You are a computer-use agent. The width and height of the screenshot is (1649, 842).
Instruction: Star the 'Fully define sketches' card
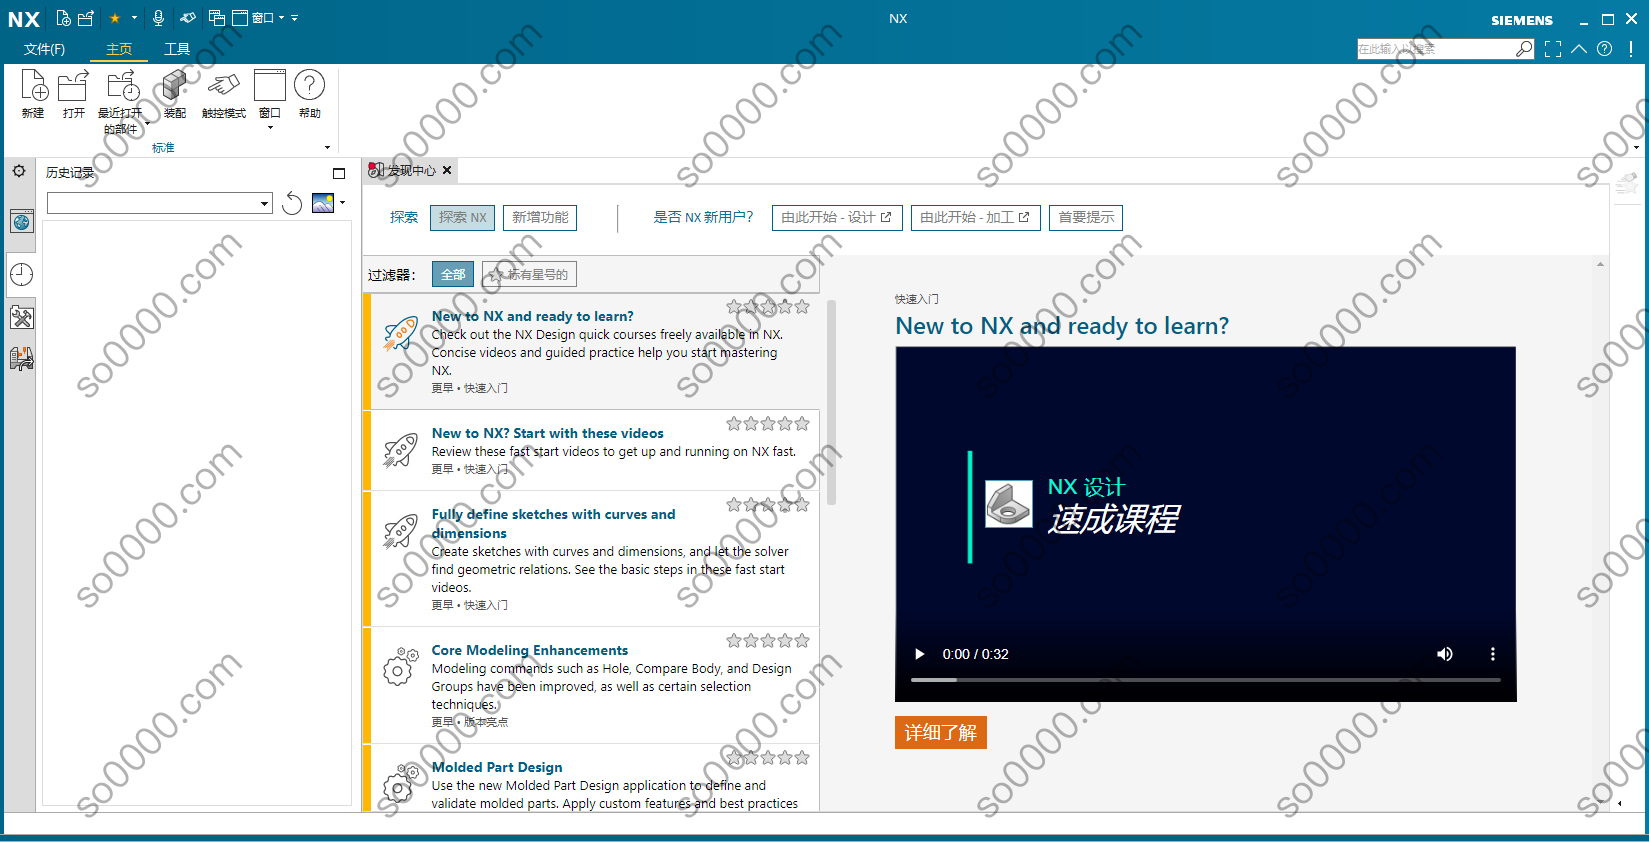point(768,505)
